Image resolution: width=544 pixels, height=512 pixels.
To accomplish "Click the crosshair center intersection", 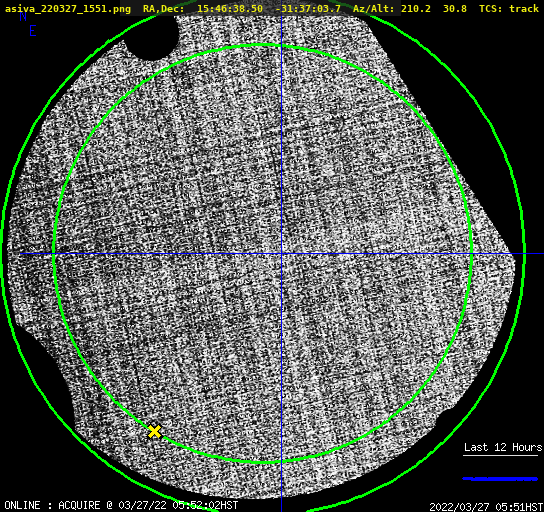I will pos(281,254).
